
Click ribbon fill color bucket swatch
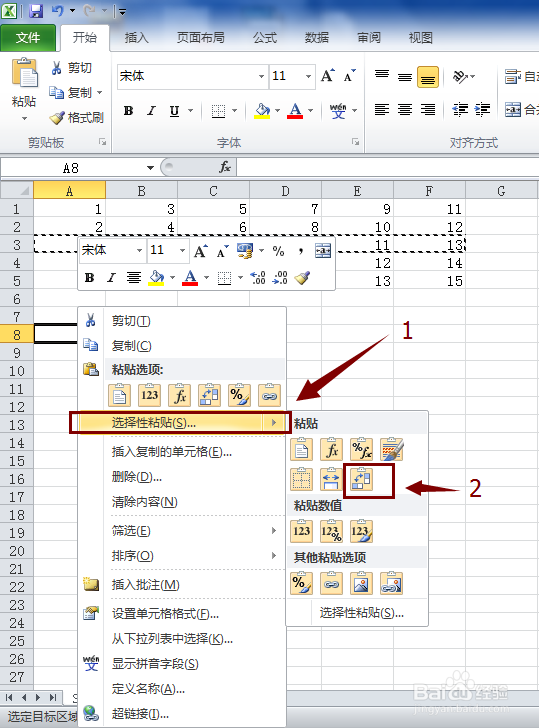[x=262, y=111]
